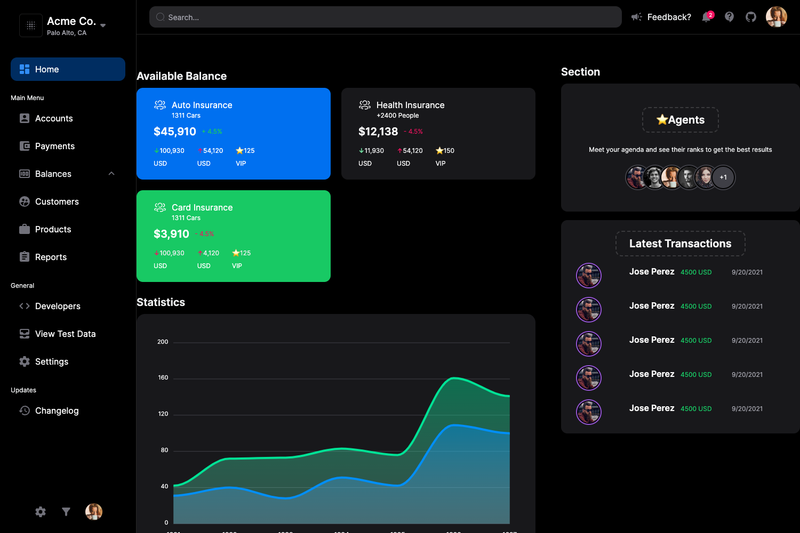Click the people icon on Auto Insurance card
This screenshot has height=533, width=800.
pyautogui.click(x=160, y=105)
